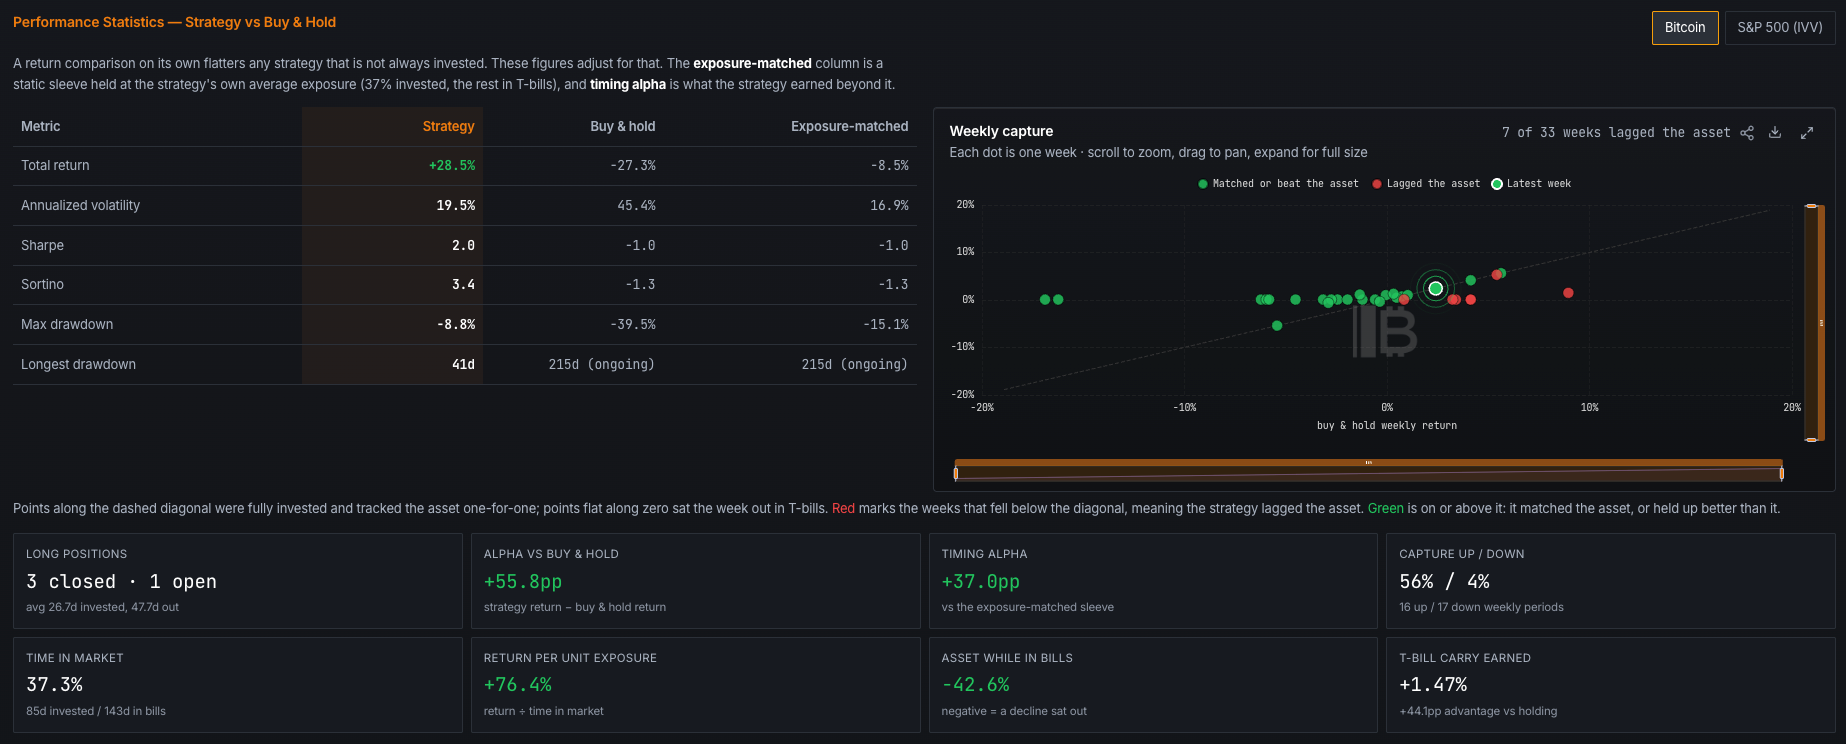1846x744 pixels.
Task: Select the Strategy total return +28.5%
Action: tap(452, 166)
